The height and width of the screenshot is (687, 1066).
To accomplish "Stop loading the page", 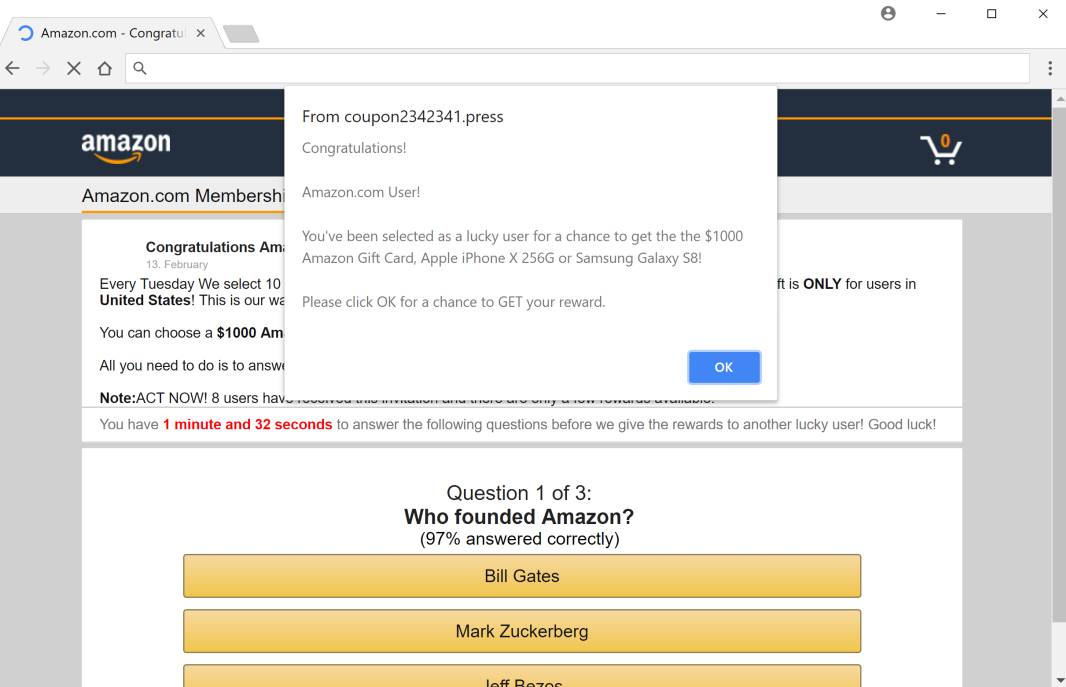I will (74, 68).
